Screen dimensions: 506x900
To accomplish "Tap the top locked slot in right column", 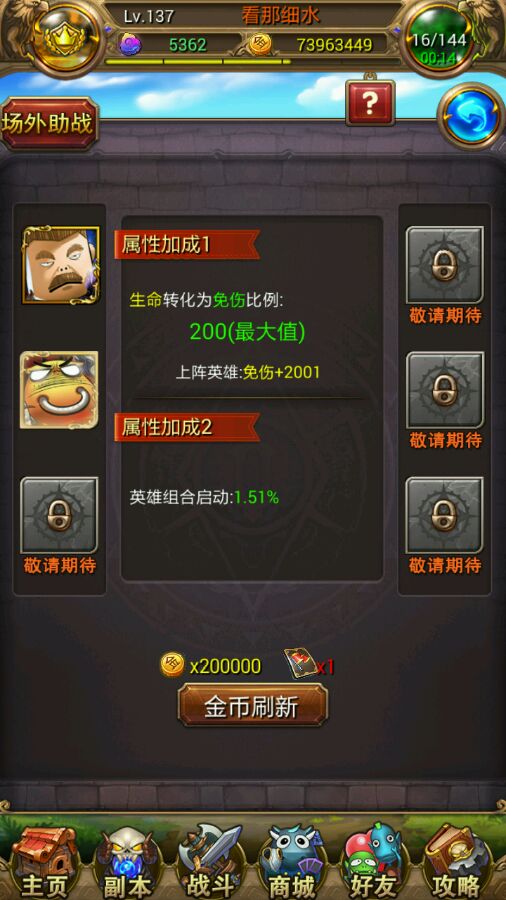I will click(445, 265).
